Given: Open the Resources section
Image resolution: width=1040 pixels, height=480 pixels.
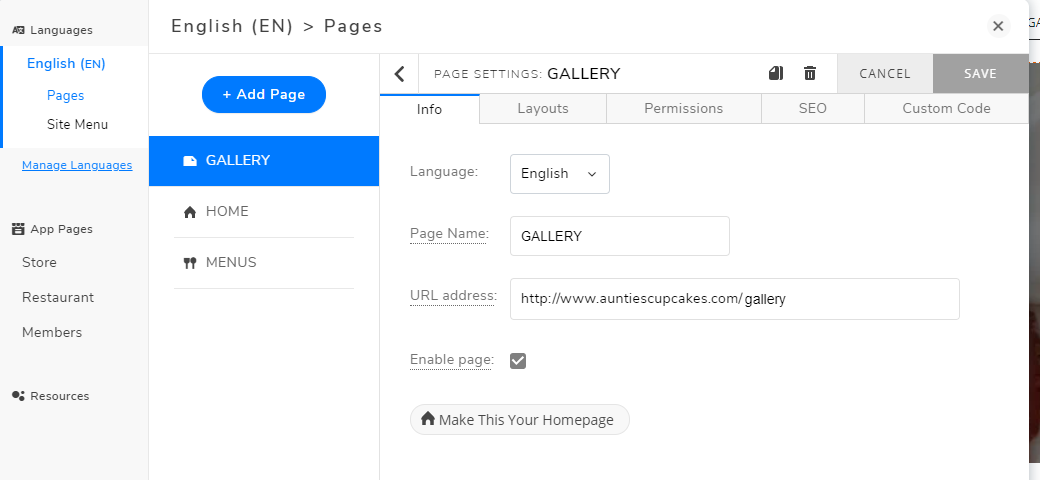Looking at the screenshot, I should [x=58, y=396].
